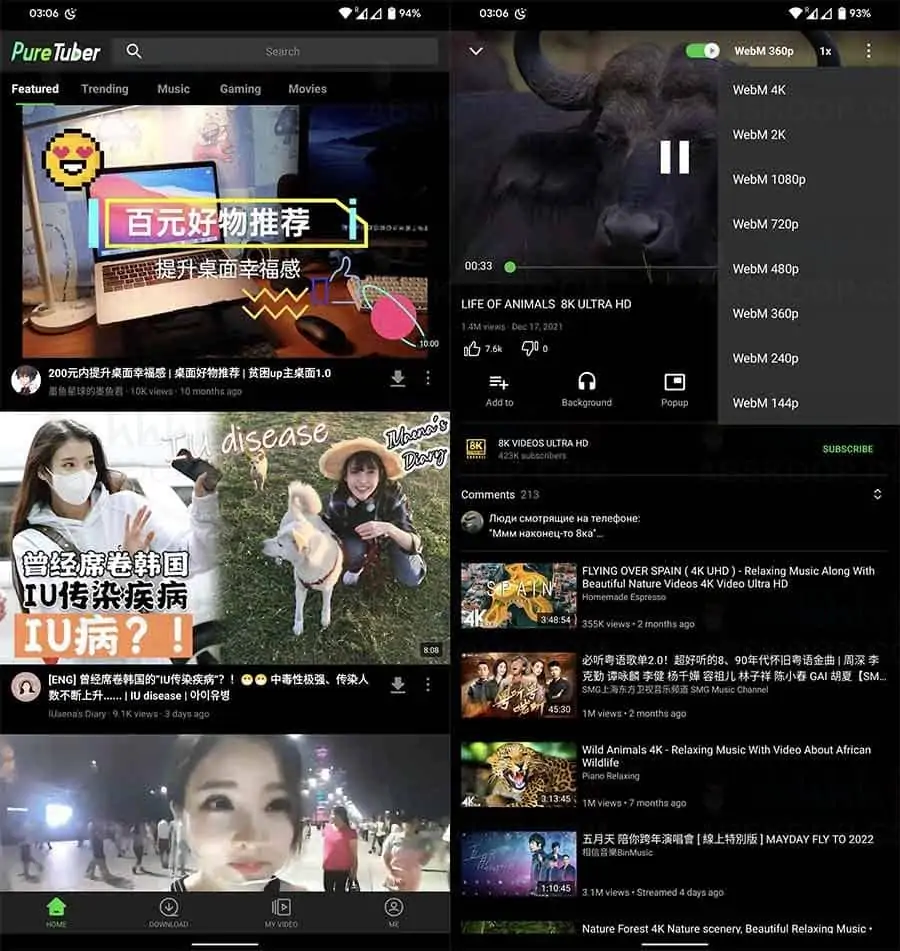The width and height of the screenshot is (900, 951).
Task: Open the ME profile icon in bottom navigation
Action: point(392,908)
